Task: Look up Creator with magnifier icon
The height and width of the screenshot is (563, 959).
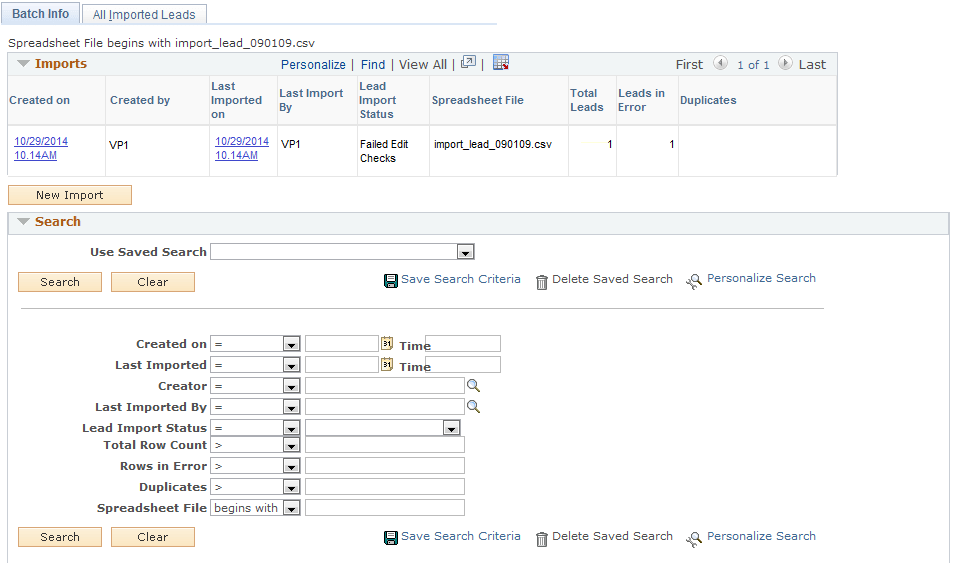Action: tap(473, 386)
